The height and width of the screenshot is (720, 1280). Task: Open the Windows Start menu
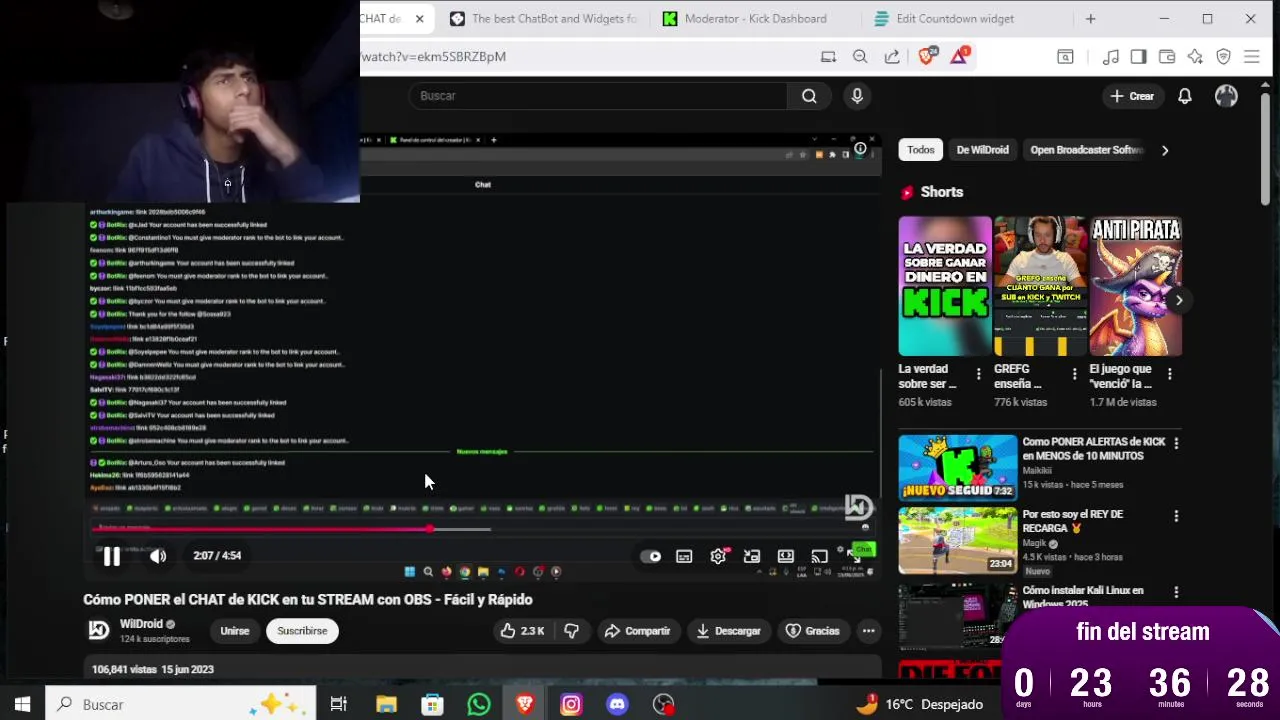click(22, 704)
